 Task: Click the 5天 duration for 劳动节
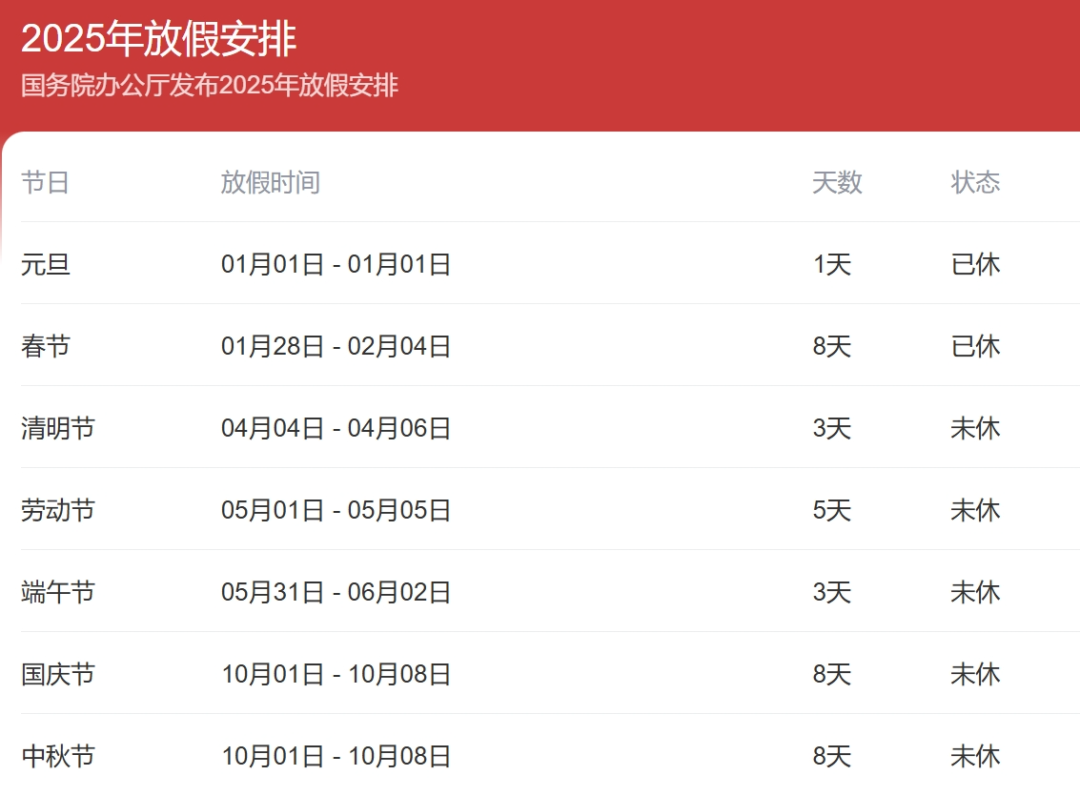click(831, 510)
